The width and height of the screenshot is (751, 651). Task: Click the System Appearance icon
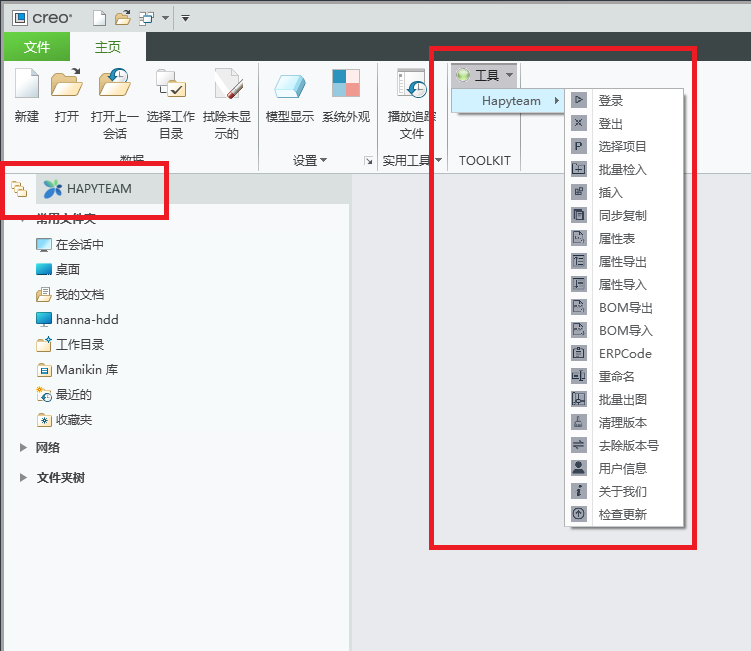pyautogui.click(x=346, y=87)
